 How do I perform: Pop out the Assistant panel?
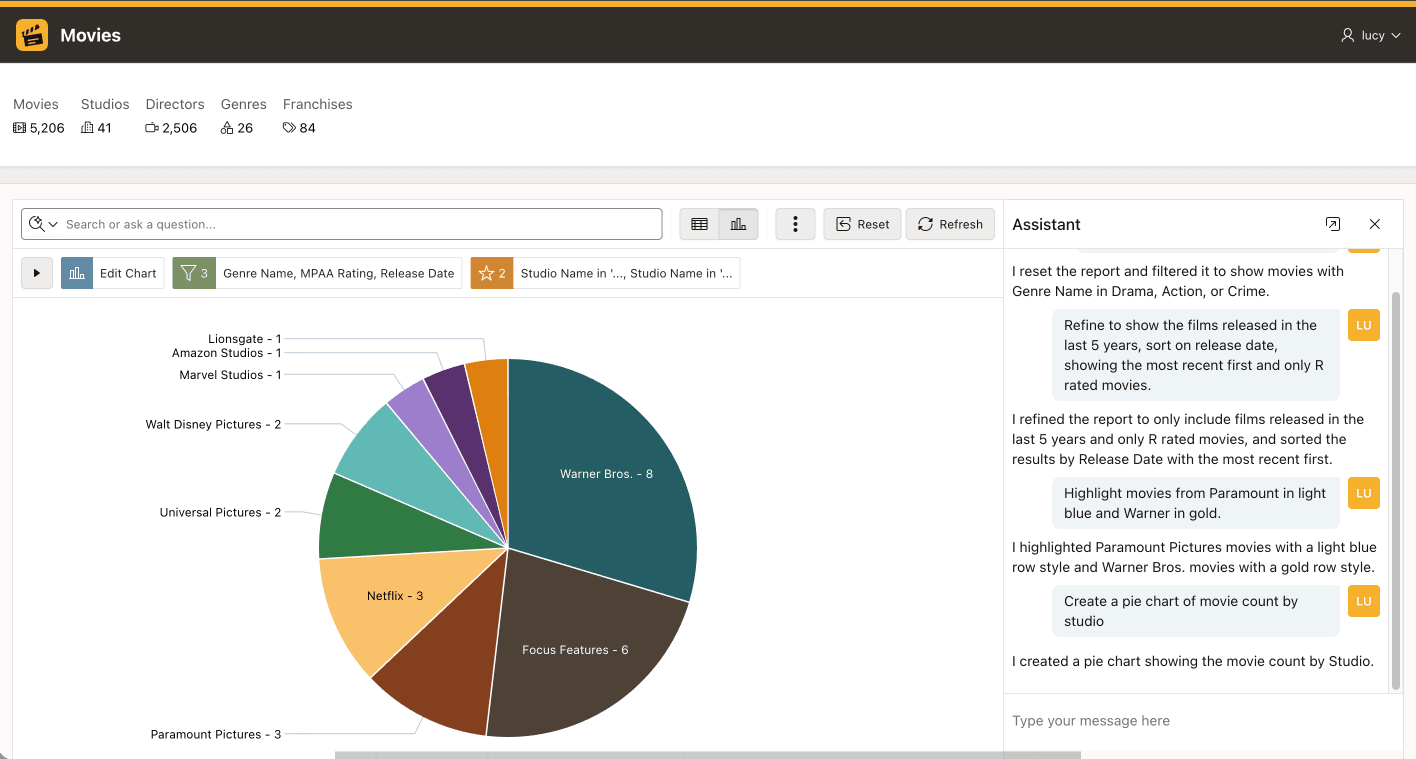coord(1332,224)
